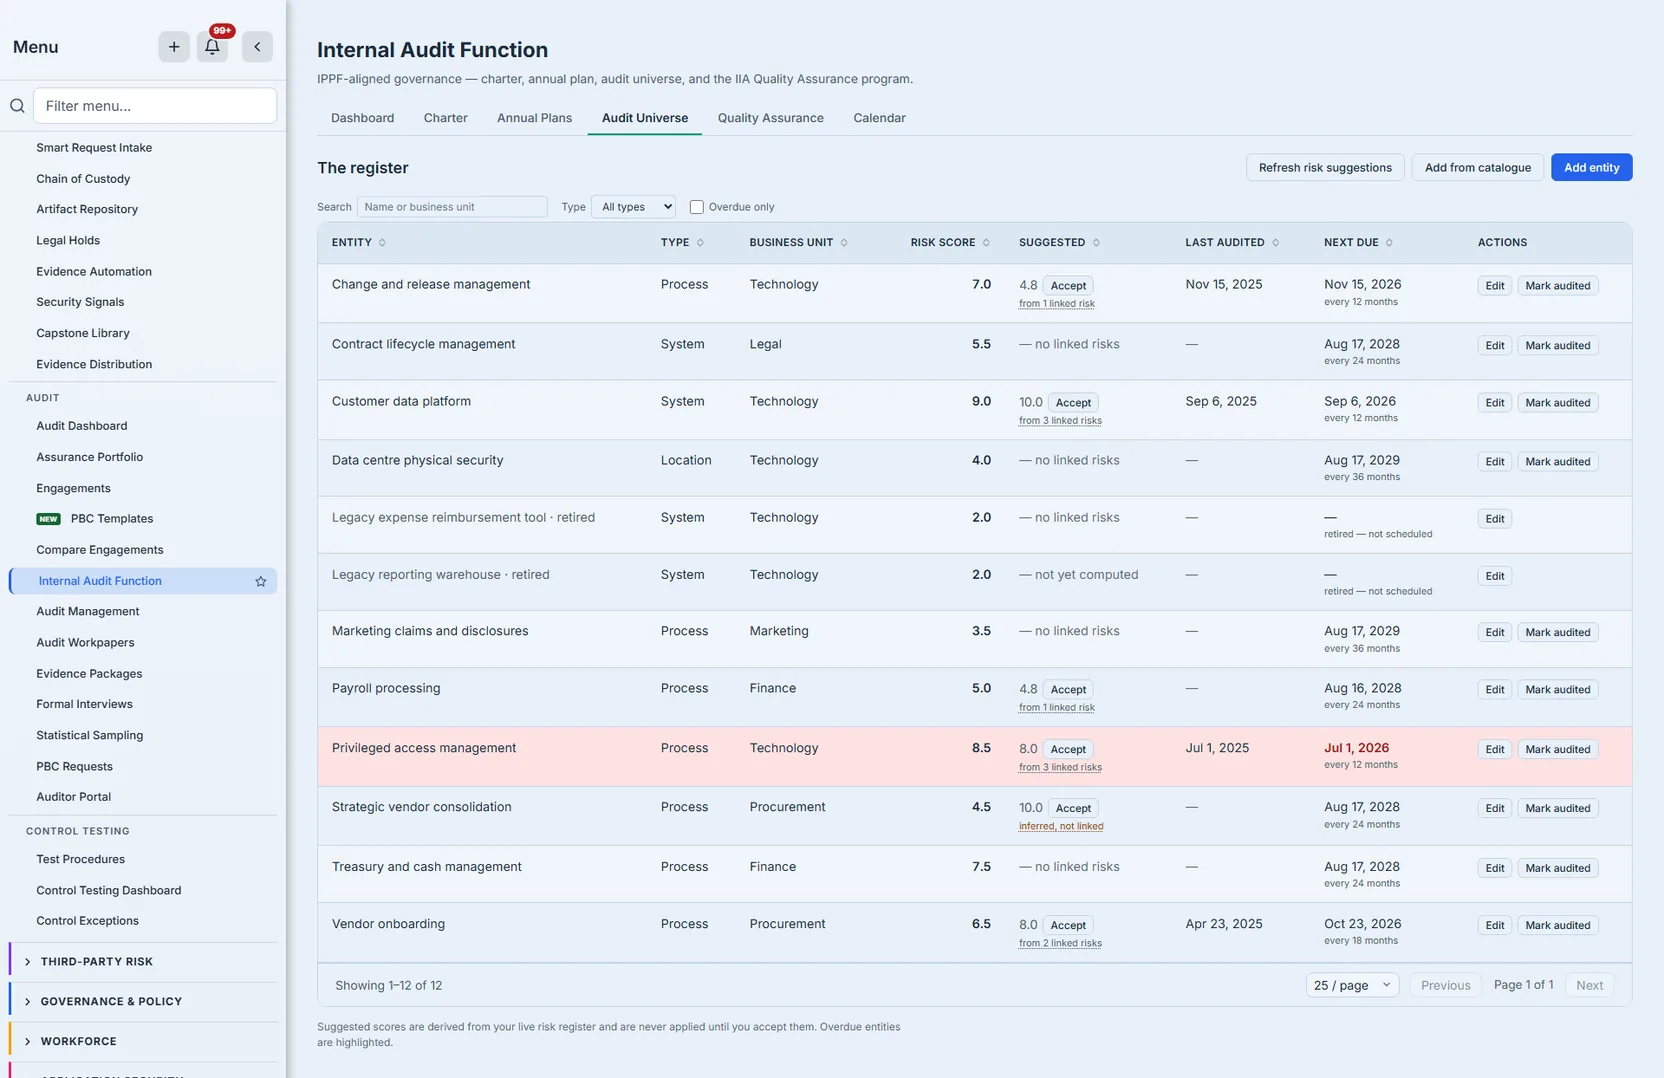The height and width of the screenshot is (1078, 1664).
Task: Open the Type filter dropdown
Action: pyautogui.click(x=633, y=207)
